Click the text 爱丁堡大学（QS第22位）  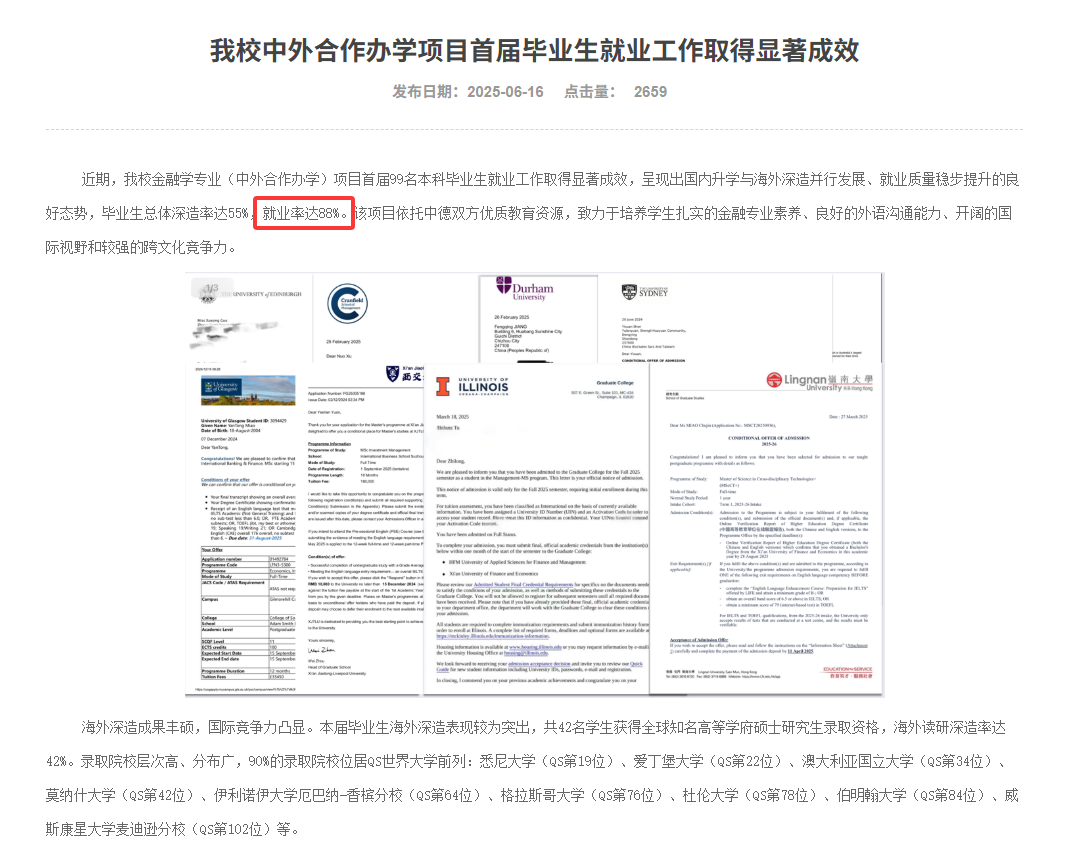[711, 762]
